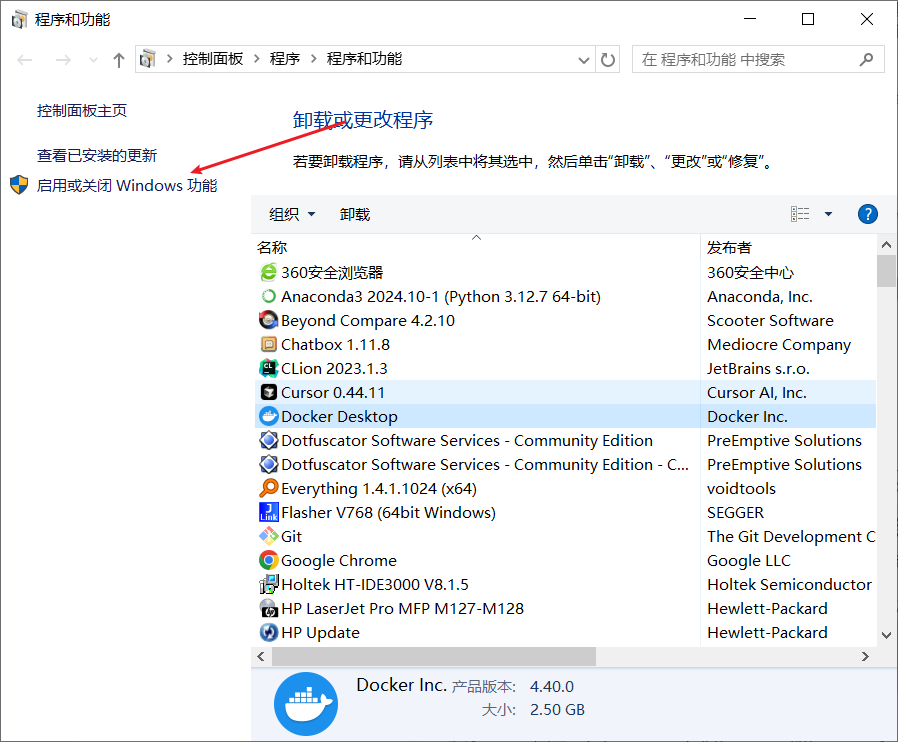Click the search magnifier icon
This screenshot has width=898, height=742.
pyautogui.click(x=867, y=59)
